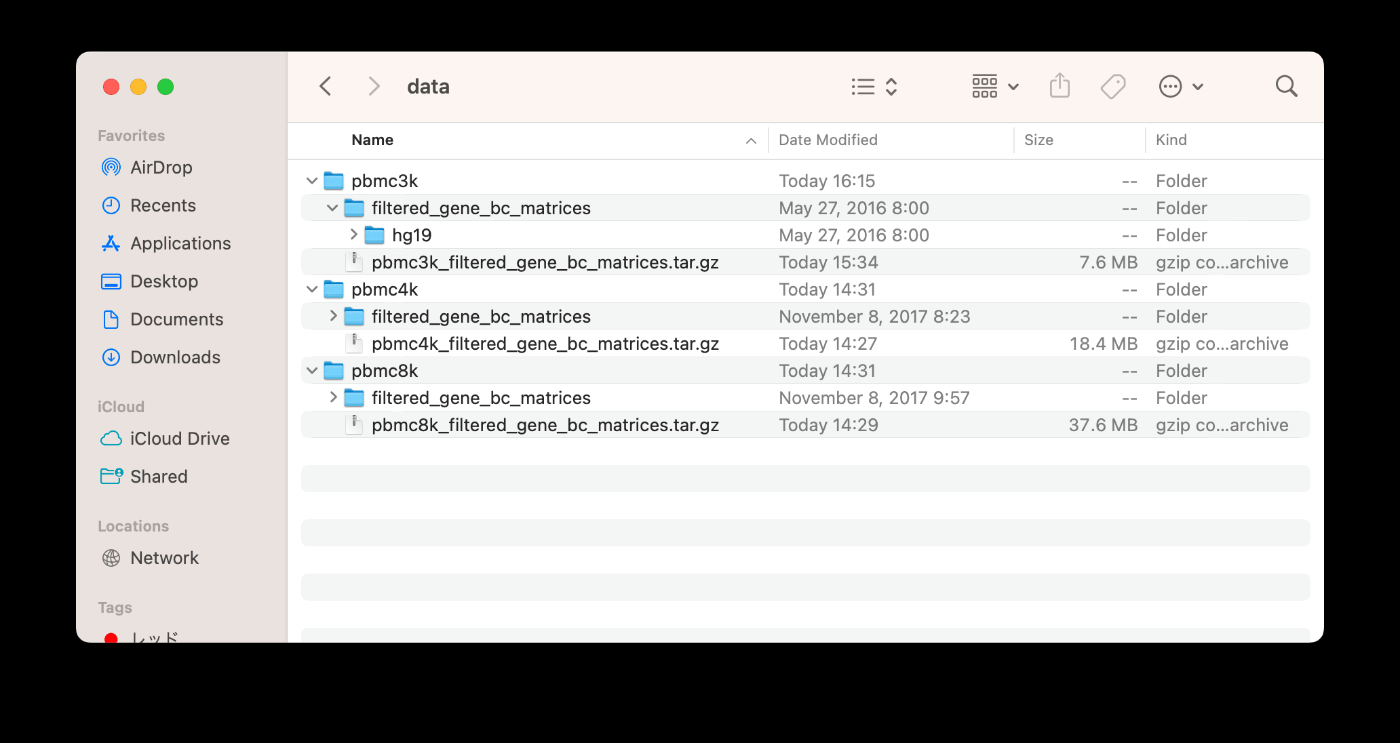Click the Share toolbar icon
Screen dimensions: 1400x743
click(1060, 86)
